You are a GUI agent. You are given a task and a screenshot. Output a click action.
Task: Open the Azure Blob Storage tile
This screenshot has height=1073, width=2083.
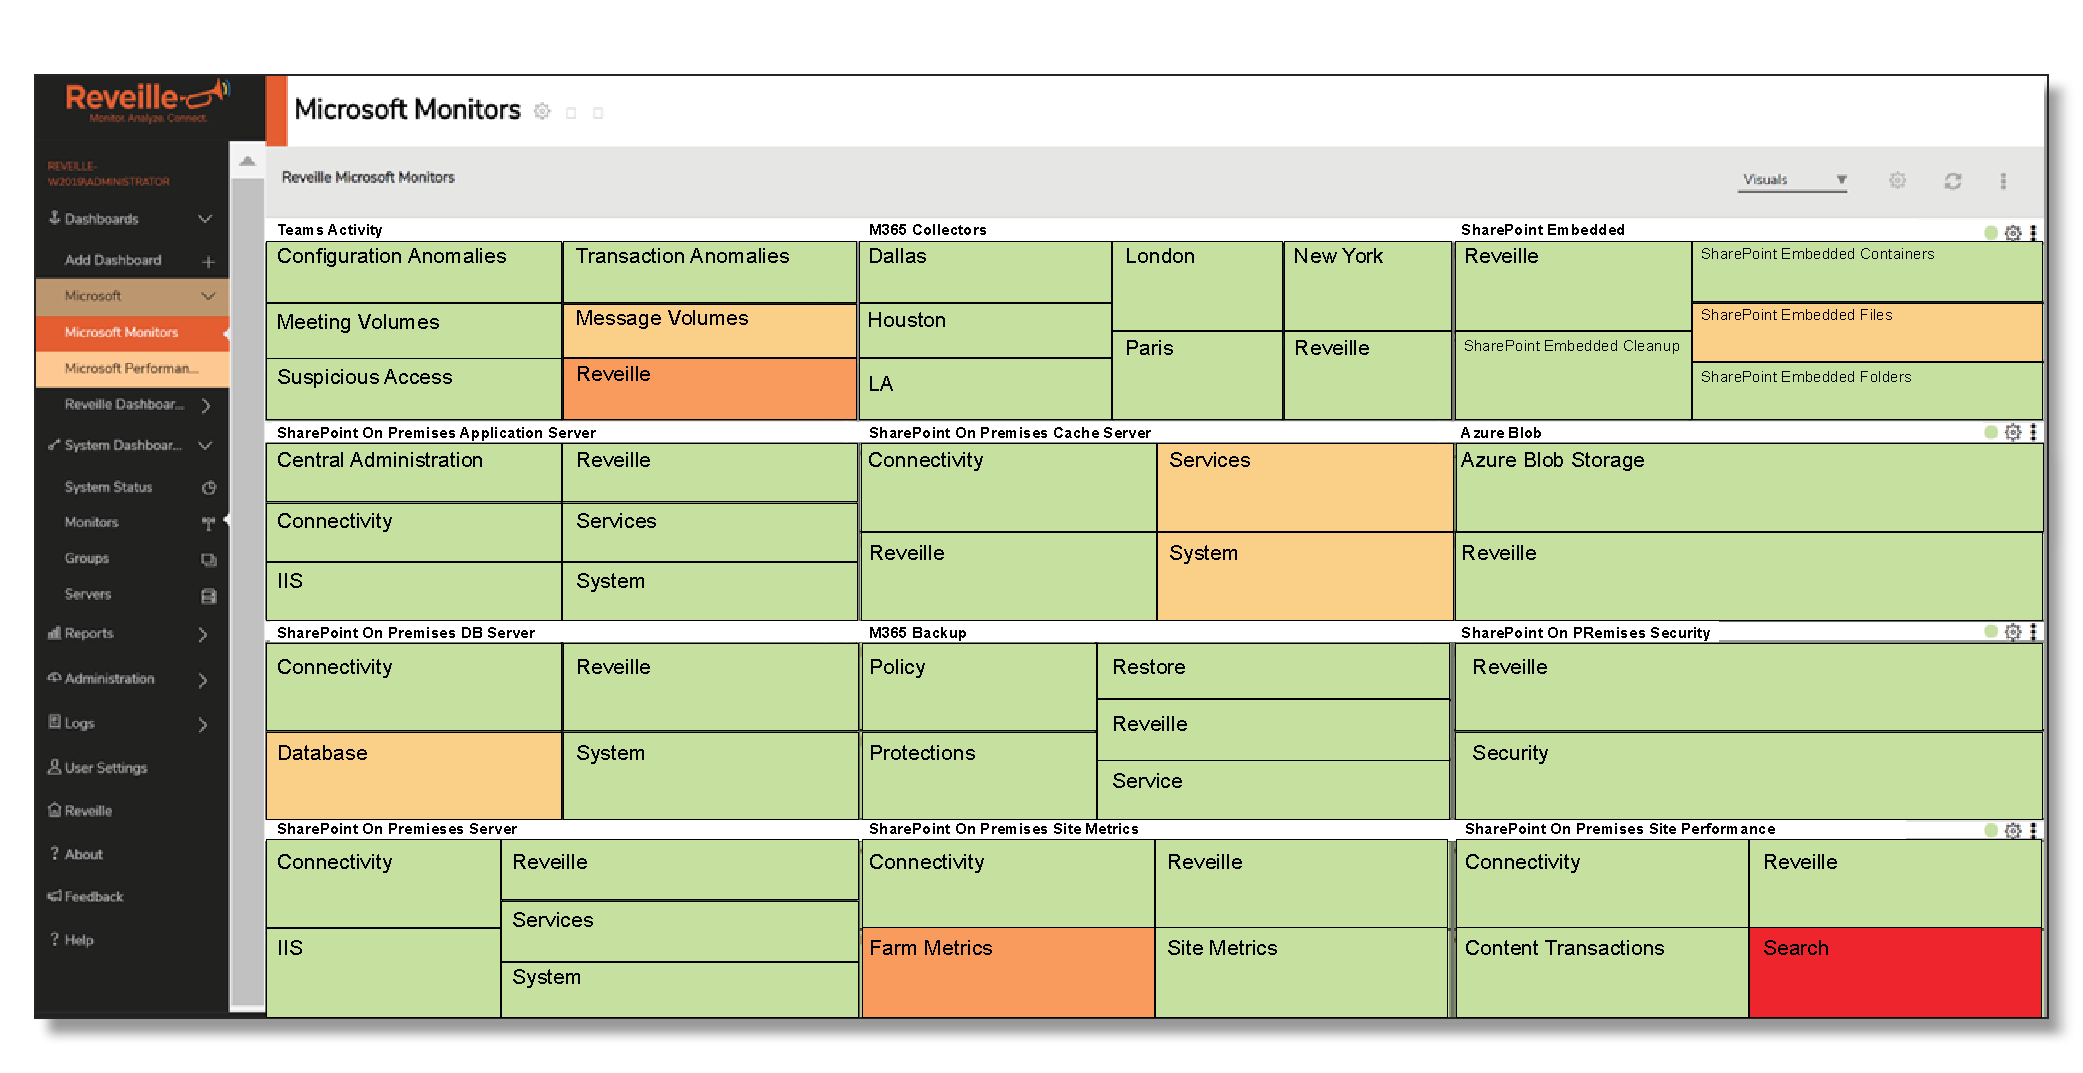point(1748,487)
